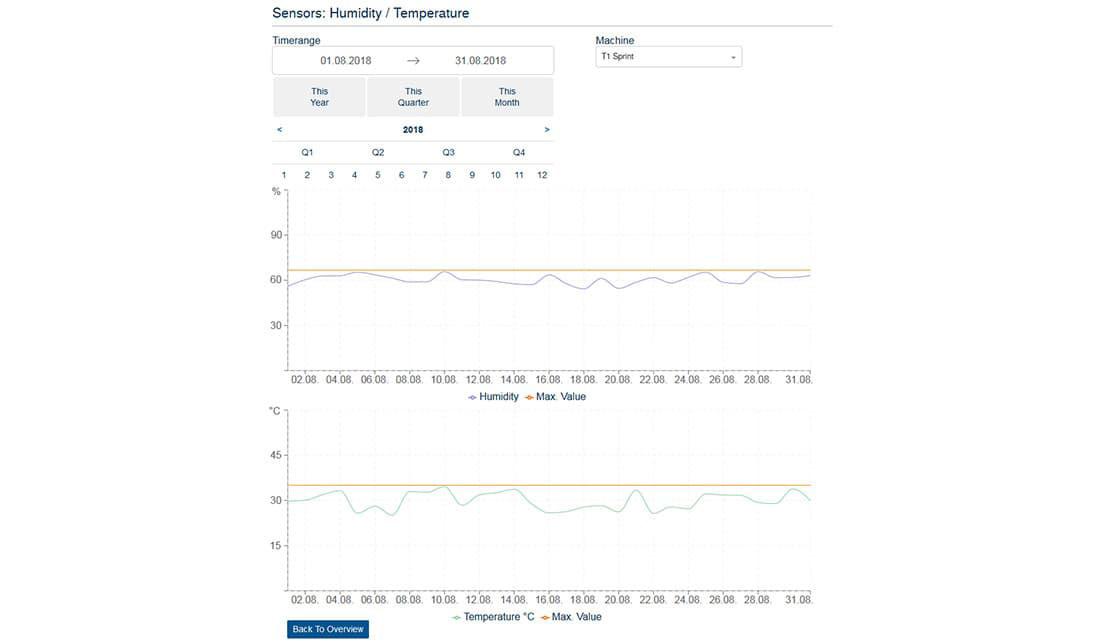Toggle Temperature °C series in legend
This screenshot has width=1100, height=641.
(x=494, y=617)
